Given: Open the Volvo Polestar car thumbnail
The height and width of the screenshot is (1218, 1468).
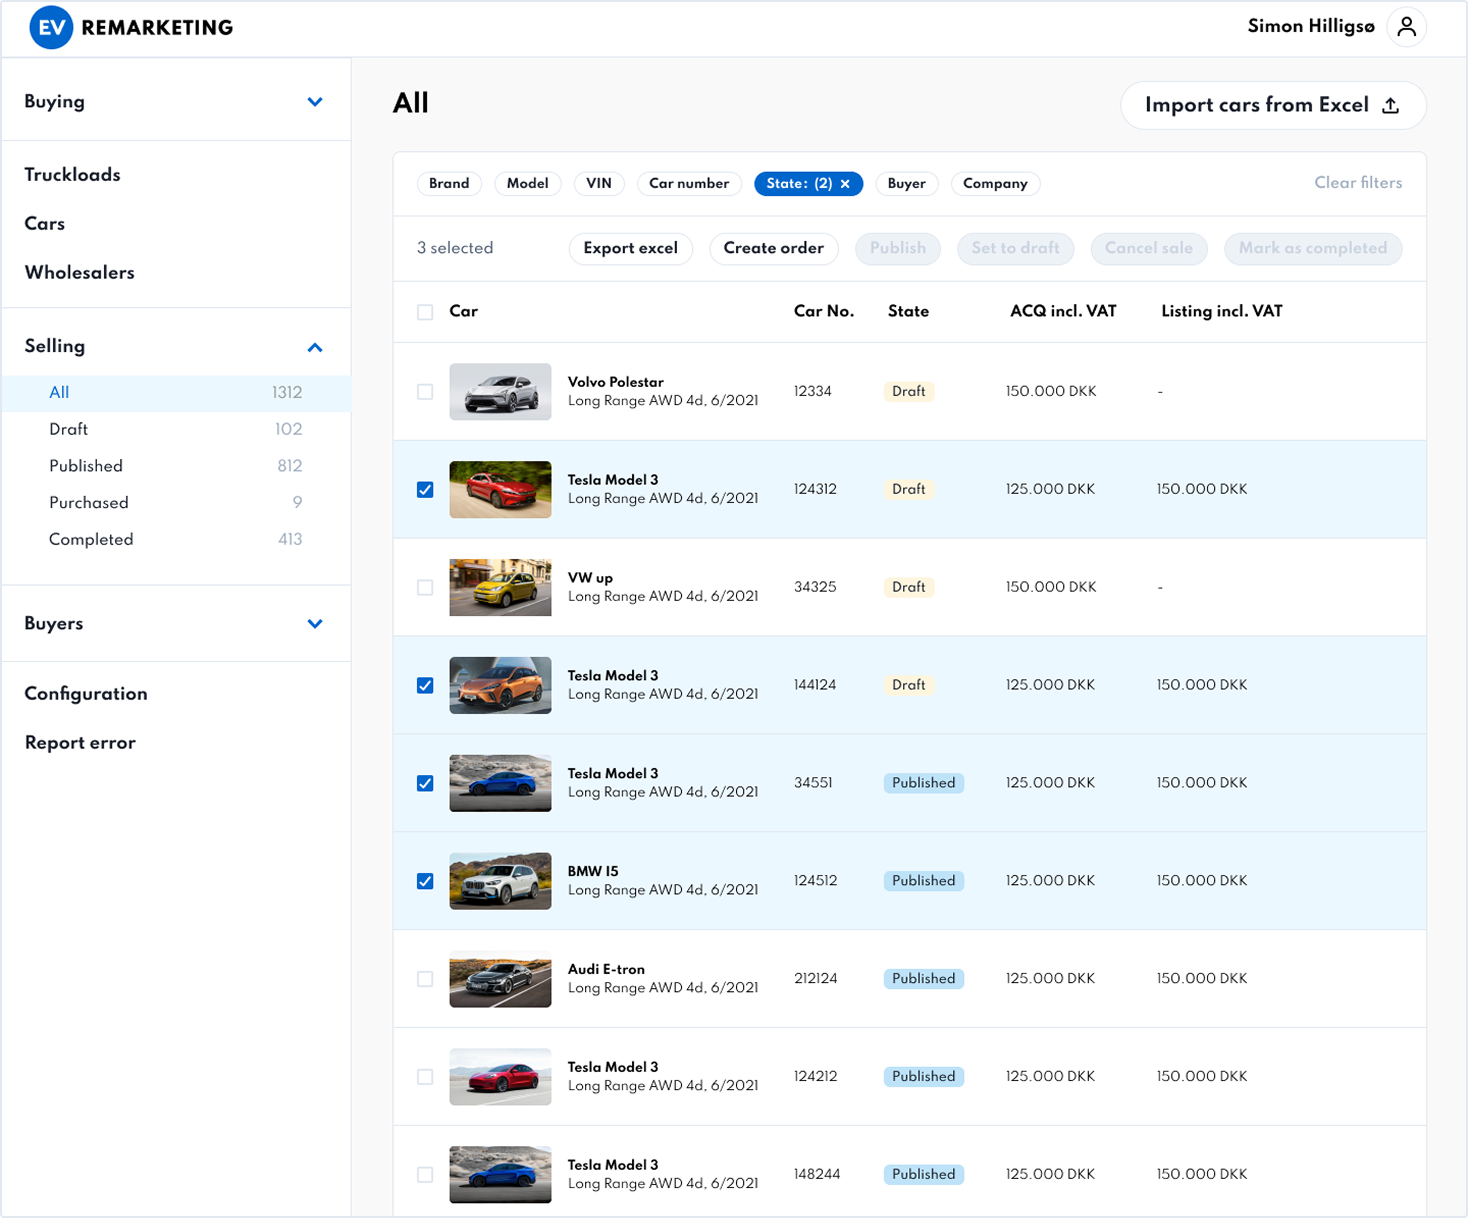Looking at the screenshot, I should pyautogui.click(x=500, y=392).
